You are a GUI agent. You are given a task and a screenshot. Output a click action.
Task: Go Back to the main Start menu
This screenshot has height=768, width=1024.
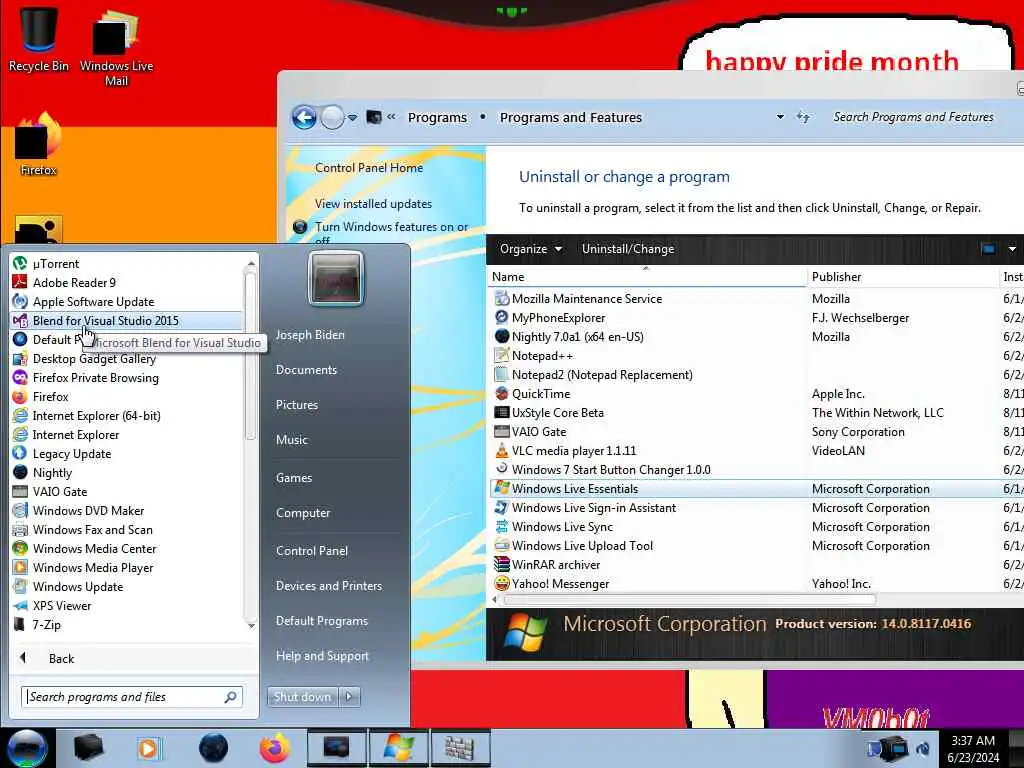(61, 658)
